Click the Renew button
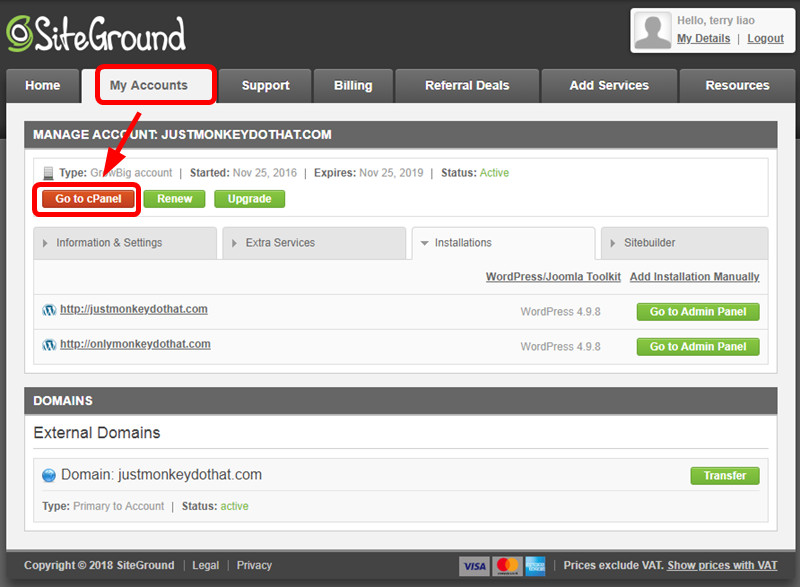The width and height of the screenshot is (800, 587). [174, 199]
